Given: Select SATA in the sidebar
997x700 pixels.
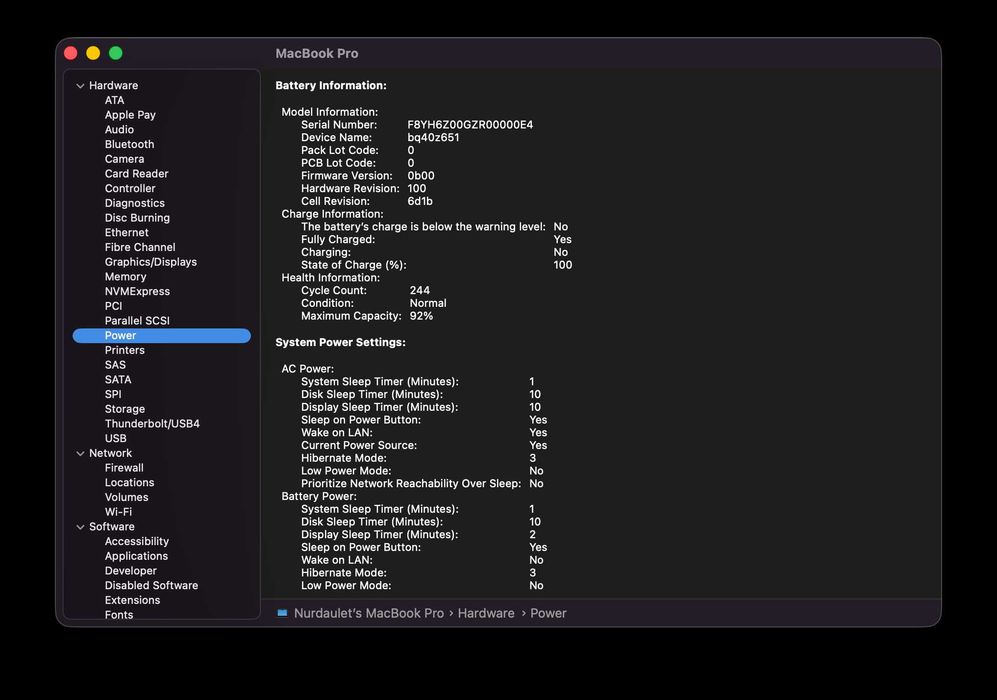Looking at the screenshot, I should (118, 380).
